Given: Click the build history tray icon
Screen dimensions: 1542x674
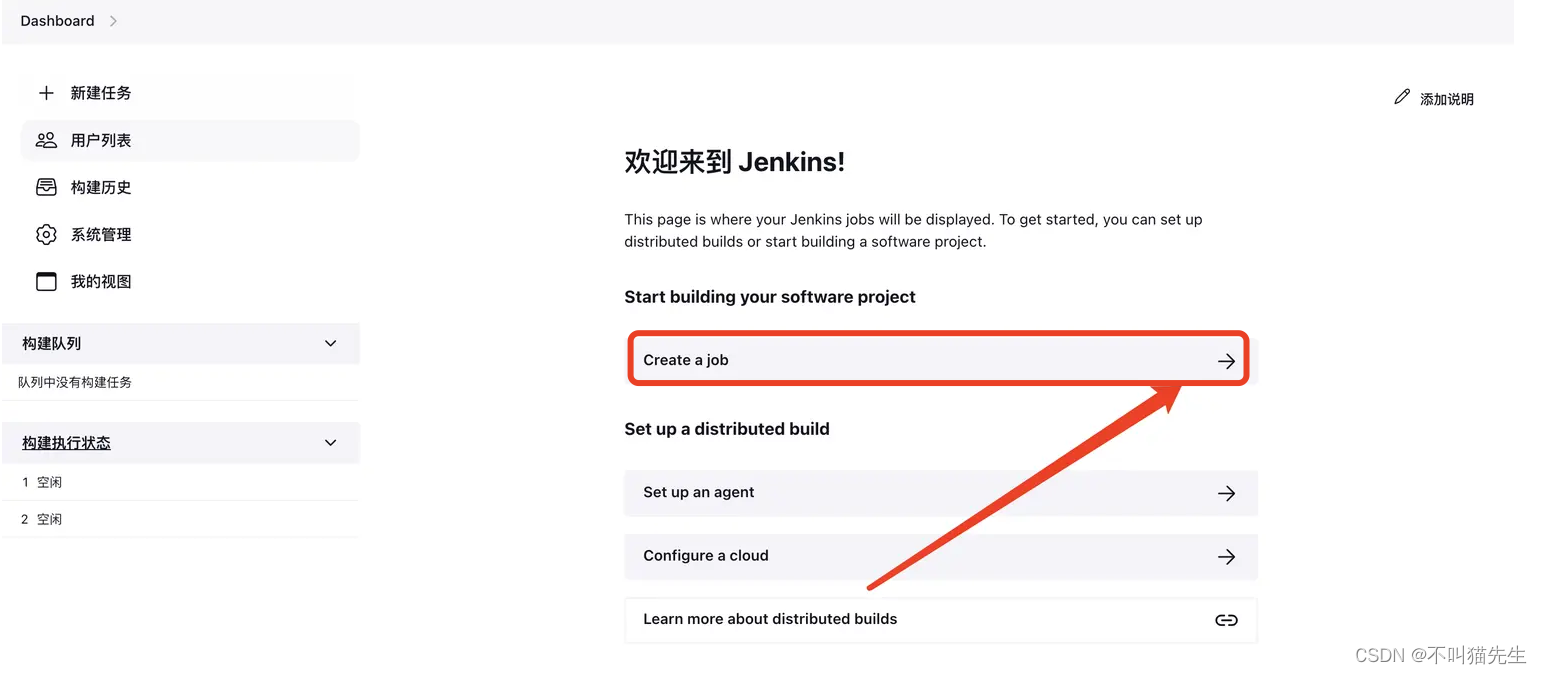Looking at the screenshot, I should [46, 187].
